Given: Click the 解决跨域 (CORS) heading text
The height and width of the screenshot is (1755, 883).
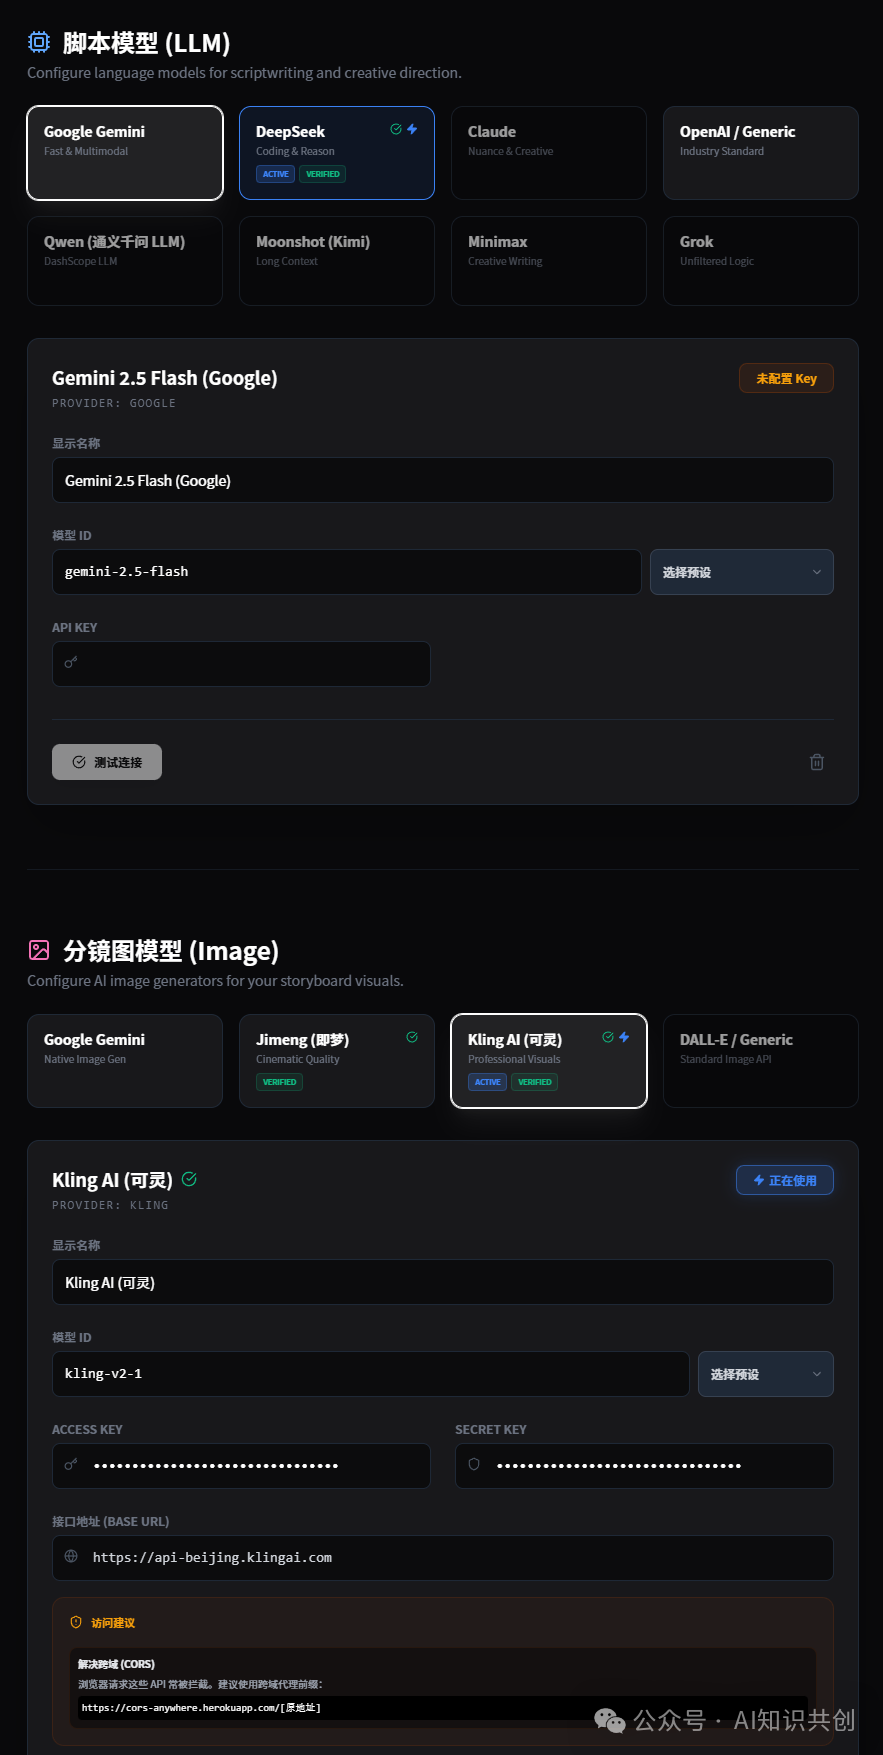Looking at the screenshot, I should click(x=116, y=1664).
